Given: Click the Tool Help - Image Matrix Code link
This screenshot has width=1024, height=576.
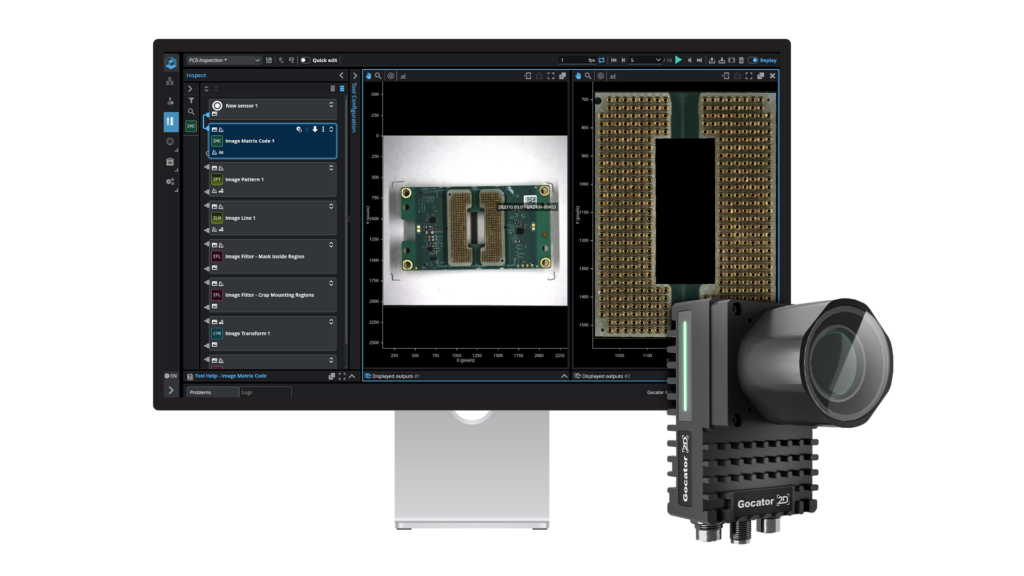Looking at the screenshot, I should coord(230,376).
